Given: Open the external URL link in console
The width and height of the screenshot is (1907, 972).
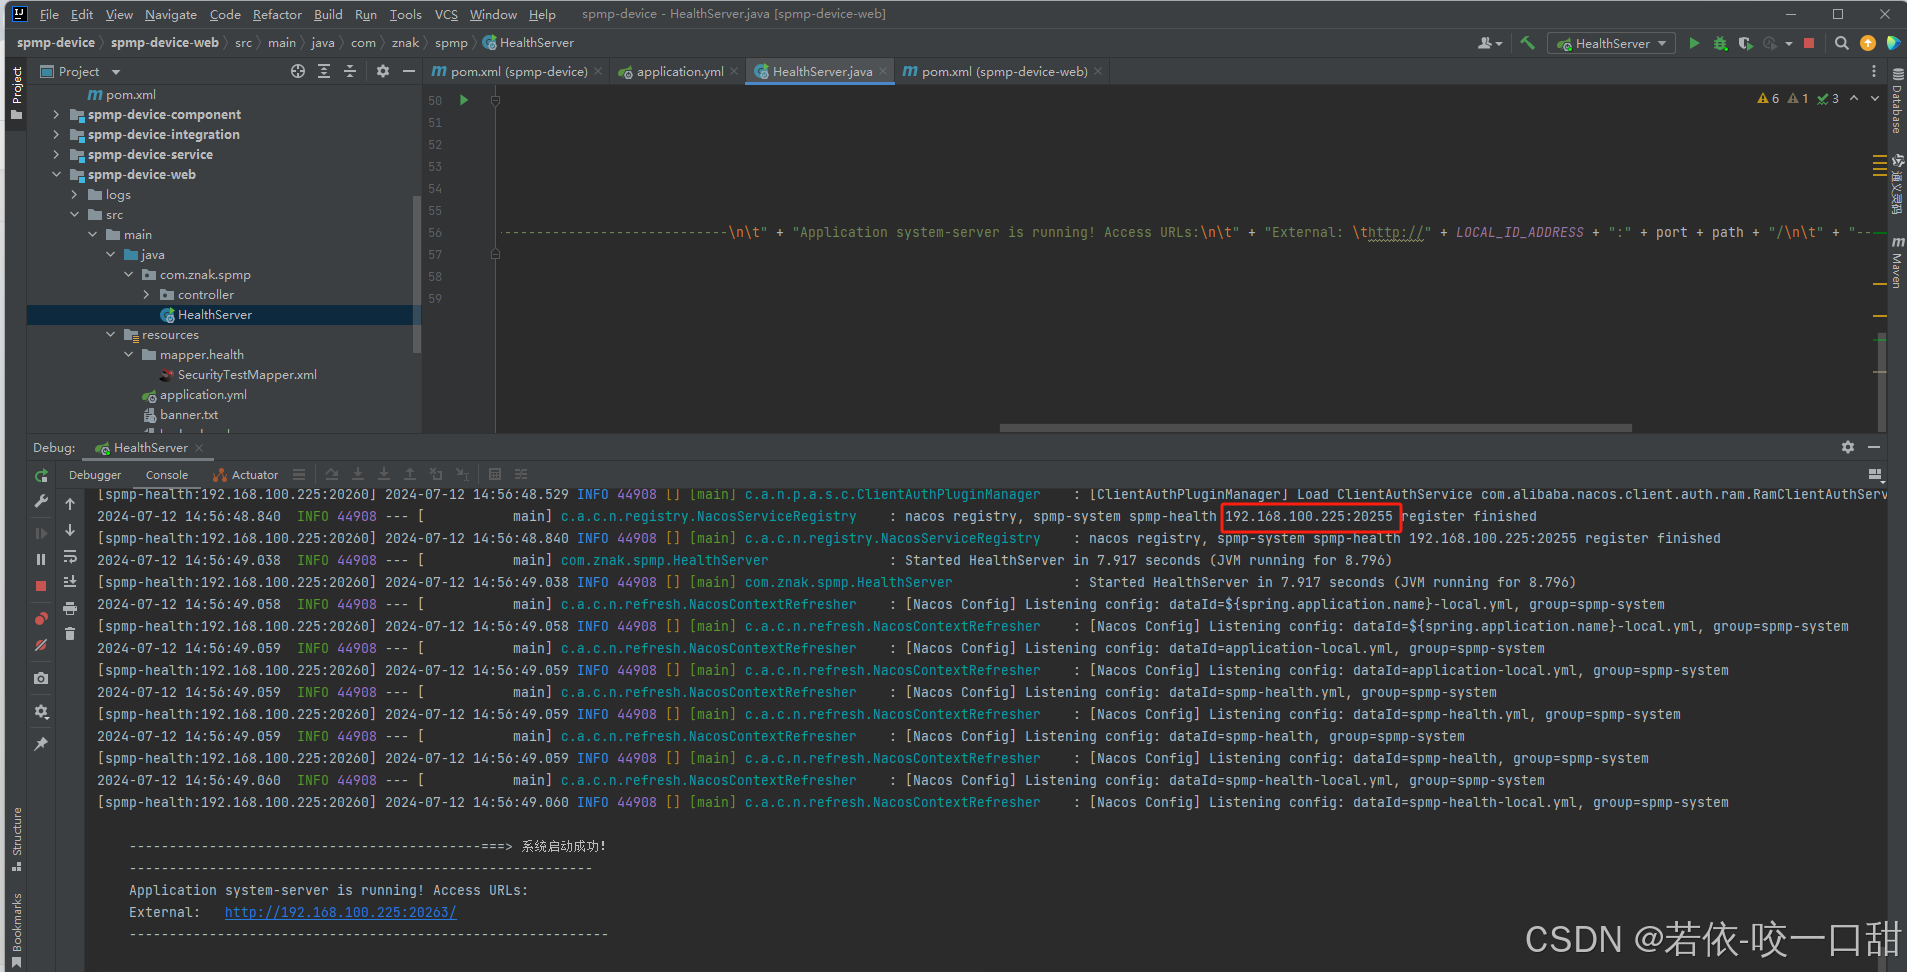Looking at the screenshot, I should tap(340, 912).
